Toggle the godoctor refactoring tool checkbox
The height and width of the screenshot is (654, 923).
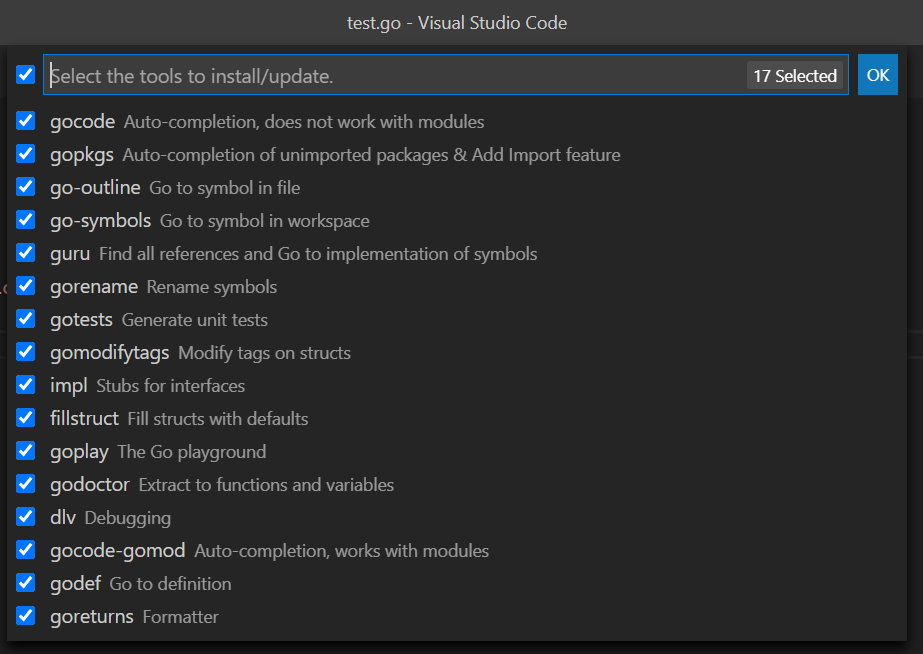coord(25,484)
